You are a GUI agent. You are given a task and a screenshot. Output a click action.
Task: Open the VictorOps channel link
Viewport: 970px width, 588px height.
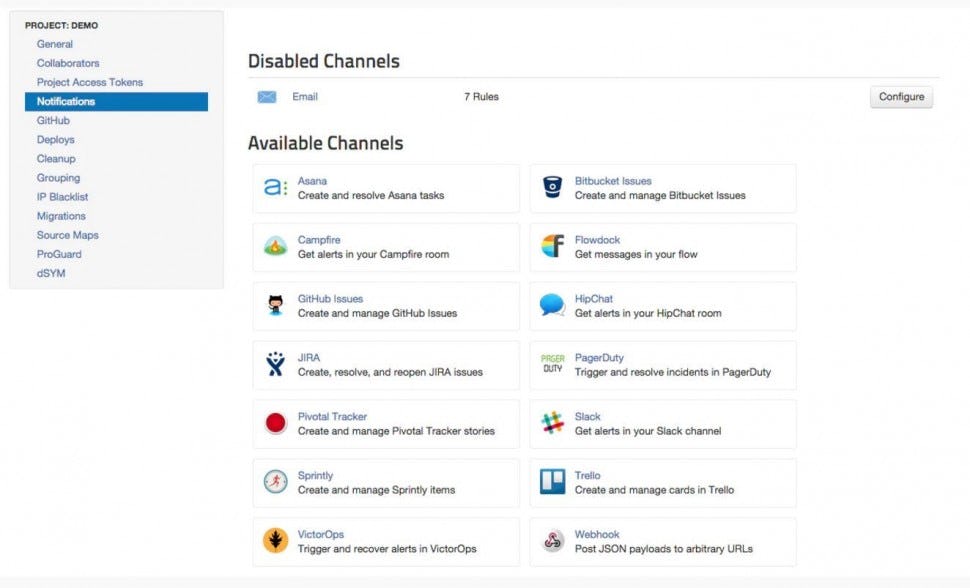click(320, 534)
